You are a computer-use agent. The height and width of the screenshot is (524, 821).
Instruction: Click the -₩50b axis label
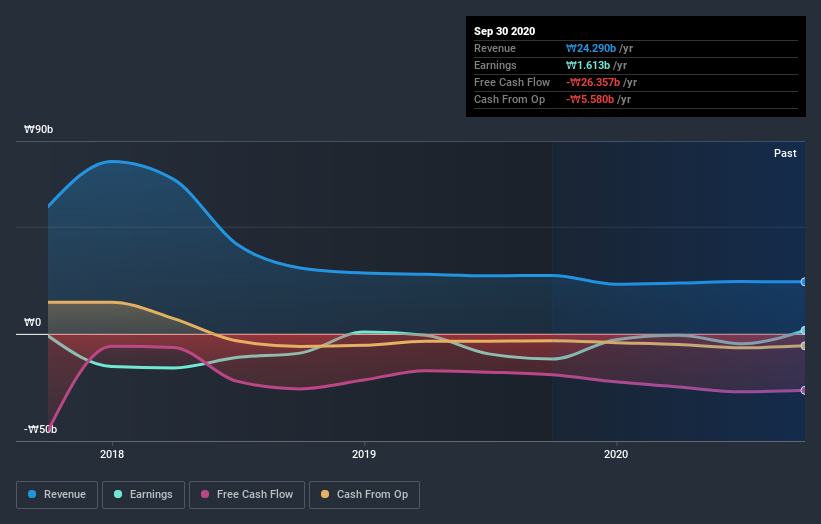coord(40,429)
